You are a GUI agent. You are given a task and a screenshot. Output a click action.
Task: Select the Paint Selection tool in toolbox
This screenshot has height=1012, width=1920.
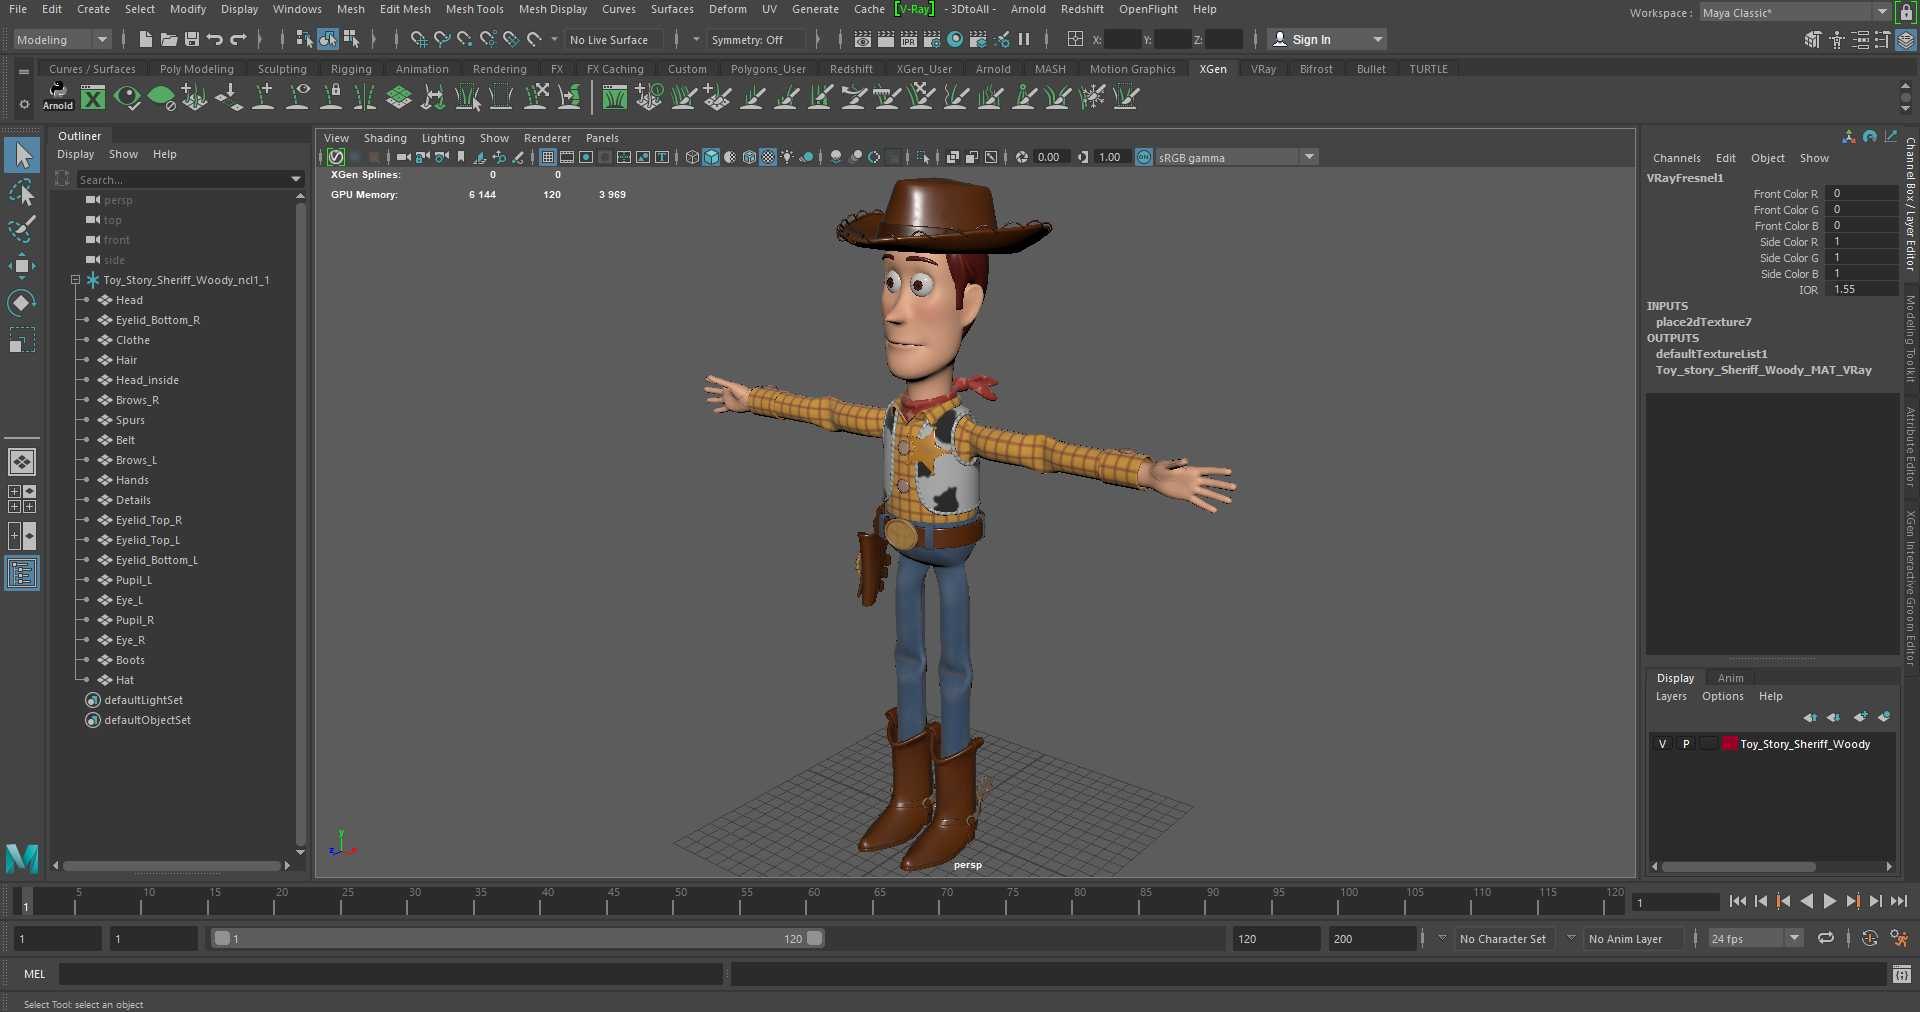[22, 229]
